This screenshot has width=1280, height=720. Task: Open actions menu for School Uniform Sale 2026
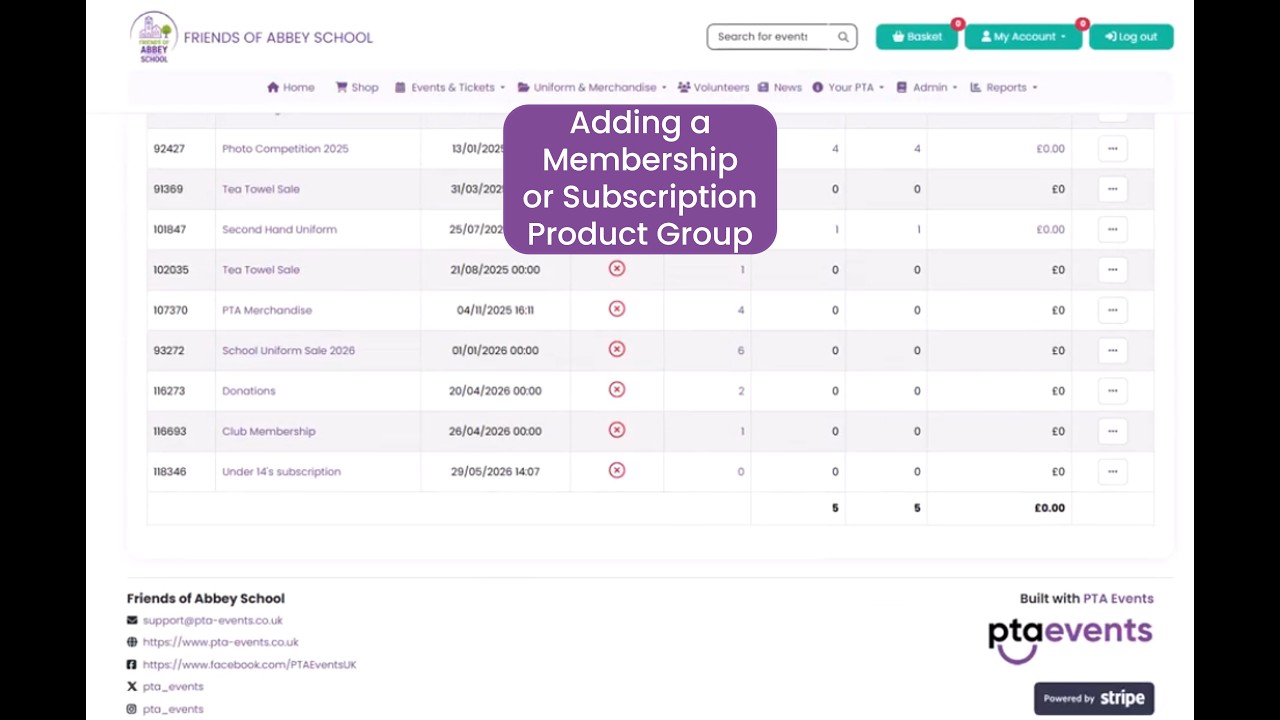1112,350
